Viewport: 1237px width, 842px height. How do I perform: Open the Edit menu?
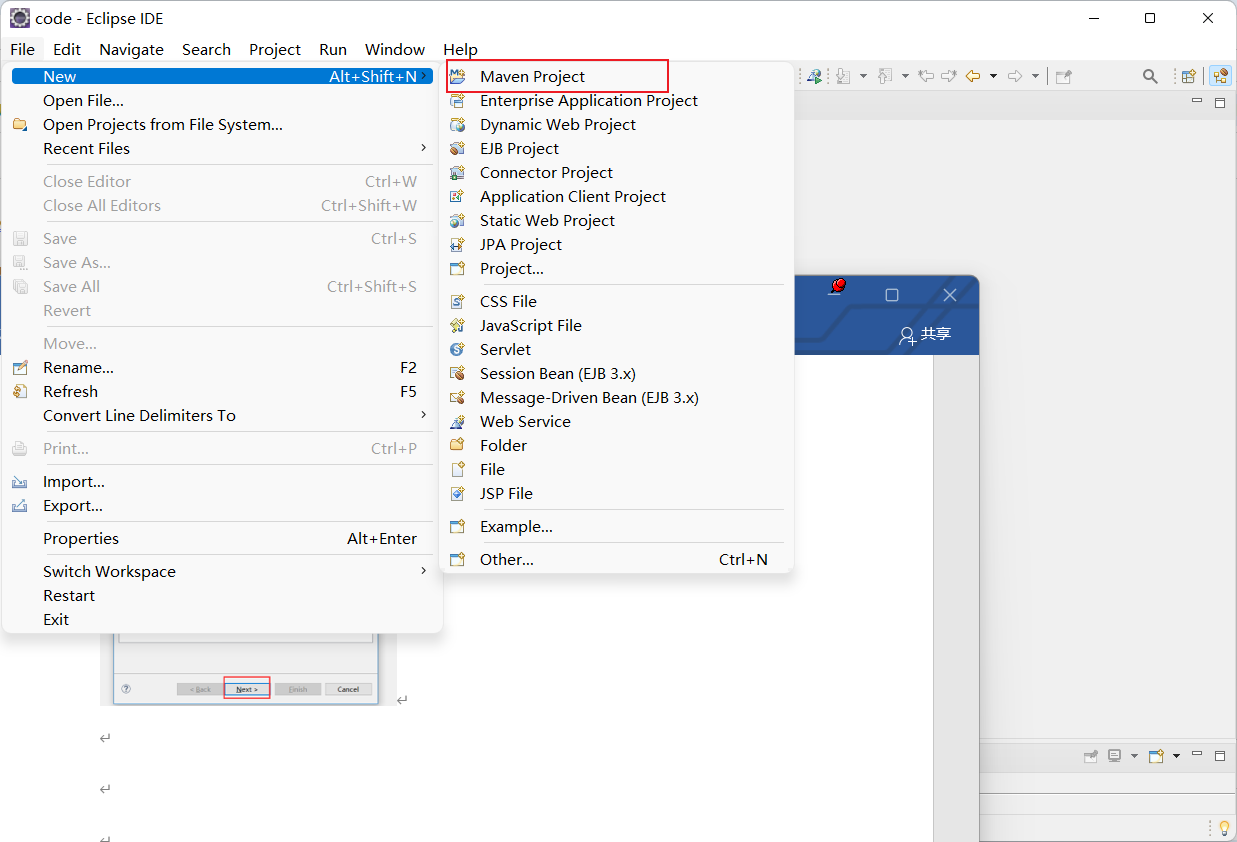67,49
